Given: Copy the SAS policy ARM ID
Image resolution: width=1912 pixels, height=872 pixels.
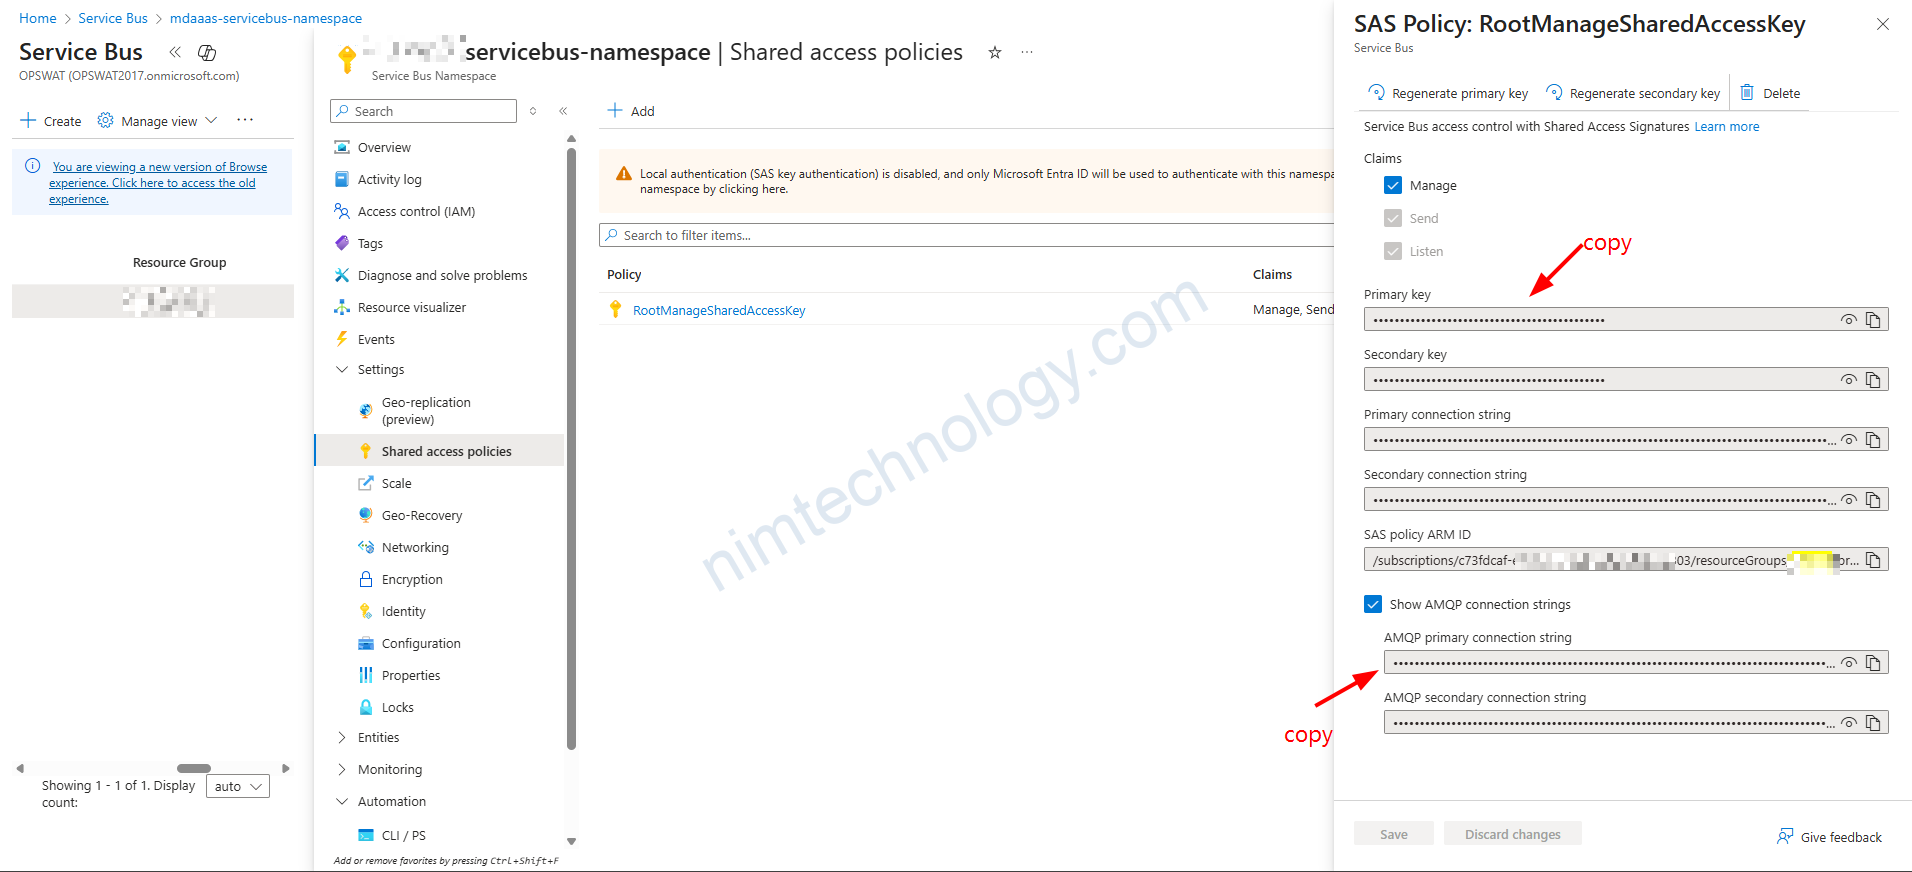Looking at the screenshot, I should coord(1873,560).
